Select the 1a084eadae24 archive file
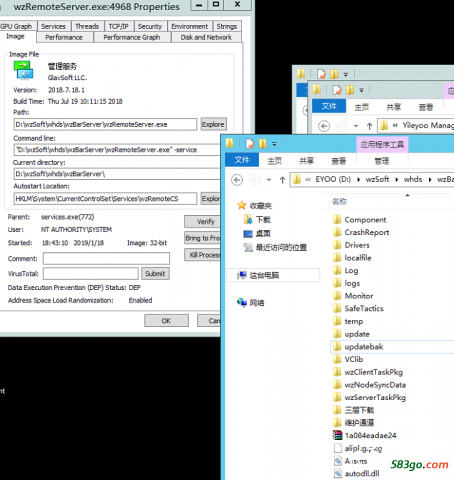 pyautogui.click(x=365, y=435)
